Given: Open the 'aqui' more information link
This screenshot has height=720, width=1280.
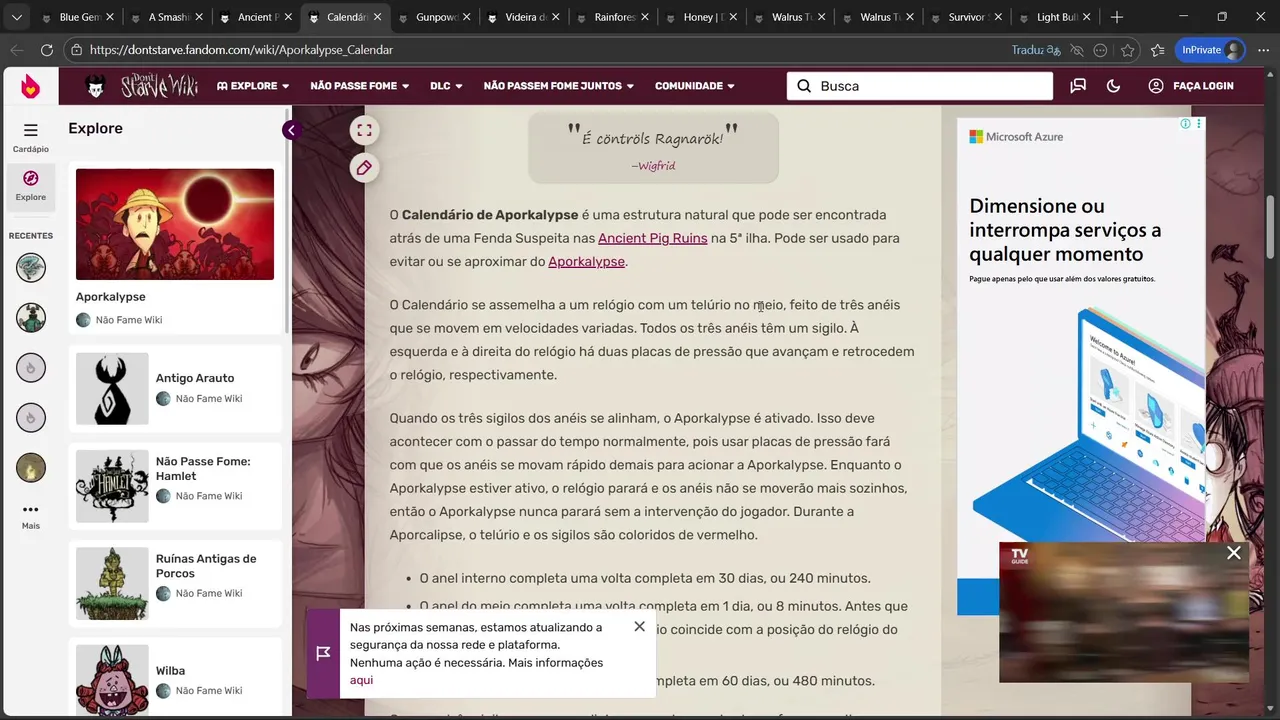Looking at the screenshot, I should tap(361, 680).
